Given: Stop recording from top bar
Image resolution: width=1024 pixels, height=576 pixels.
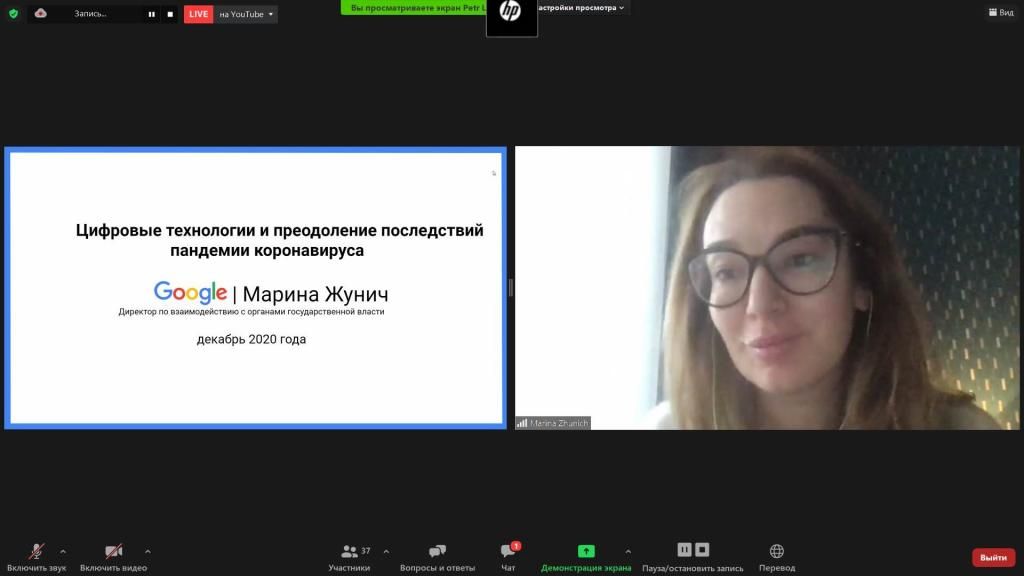Looking at the screenshot, I should (170, 14).
